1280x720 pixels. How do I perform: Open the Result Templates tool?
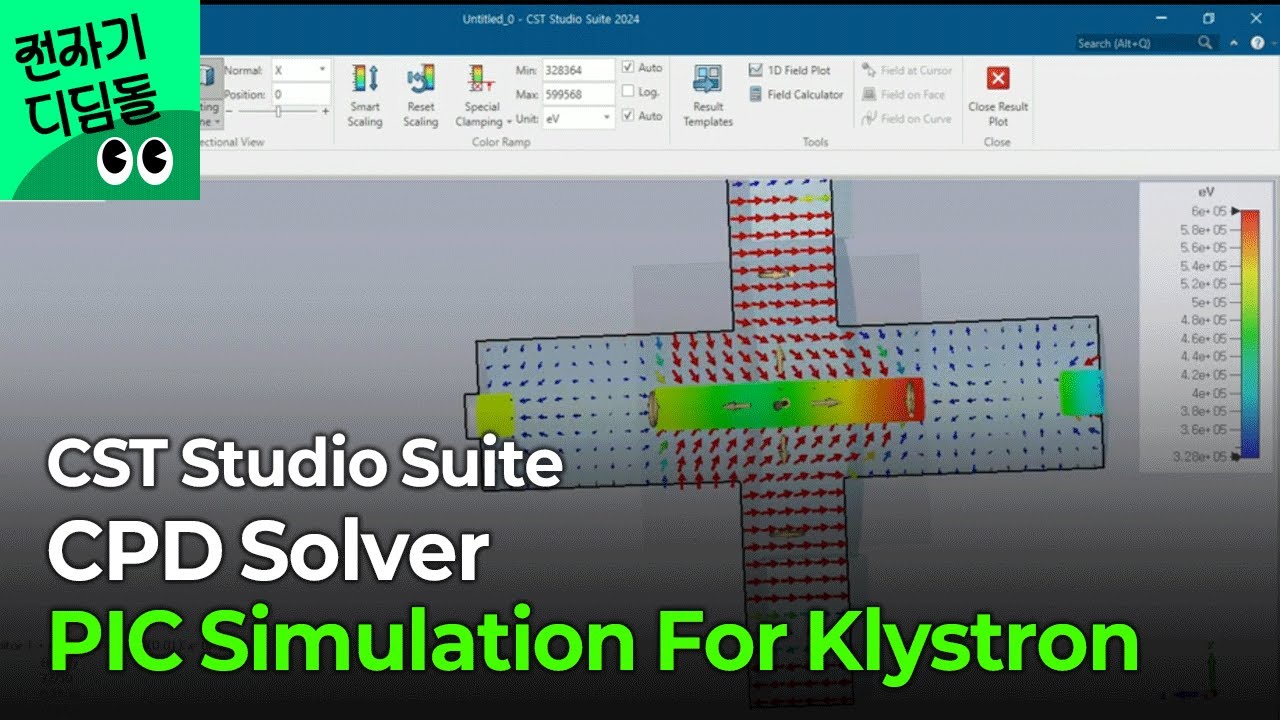708,95
